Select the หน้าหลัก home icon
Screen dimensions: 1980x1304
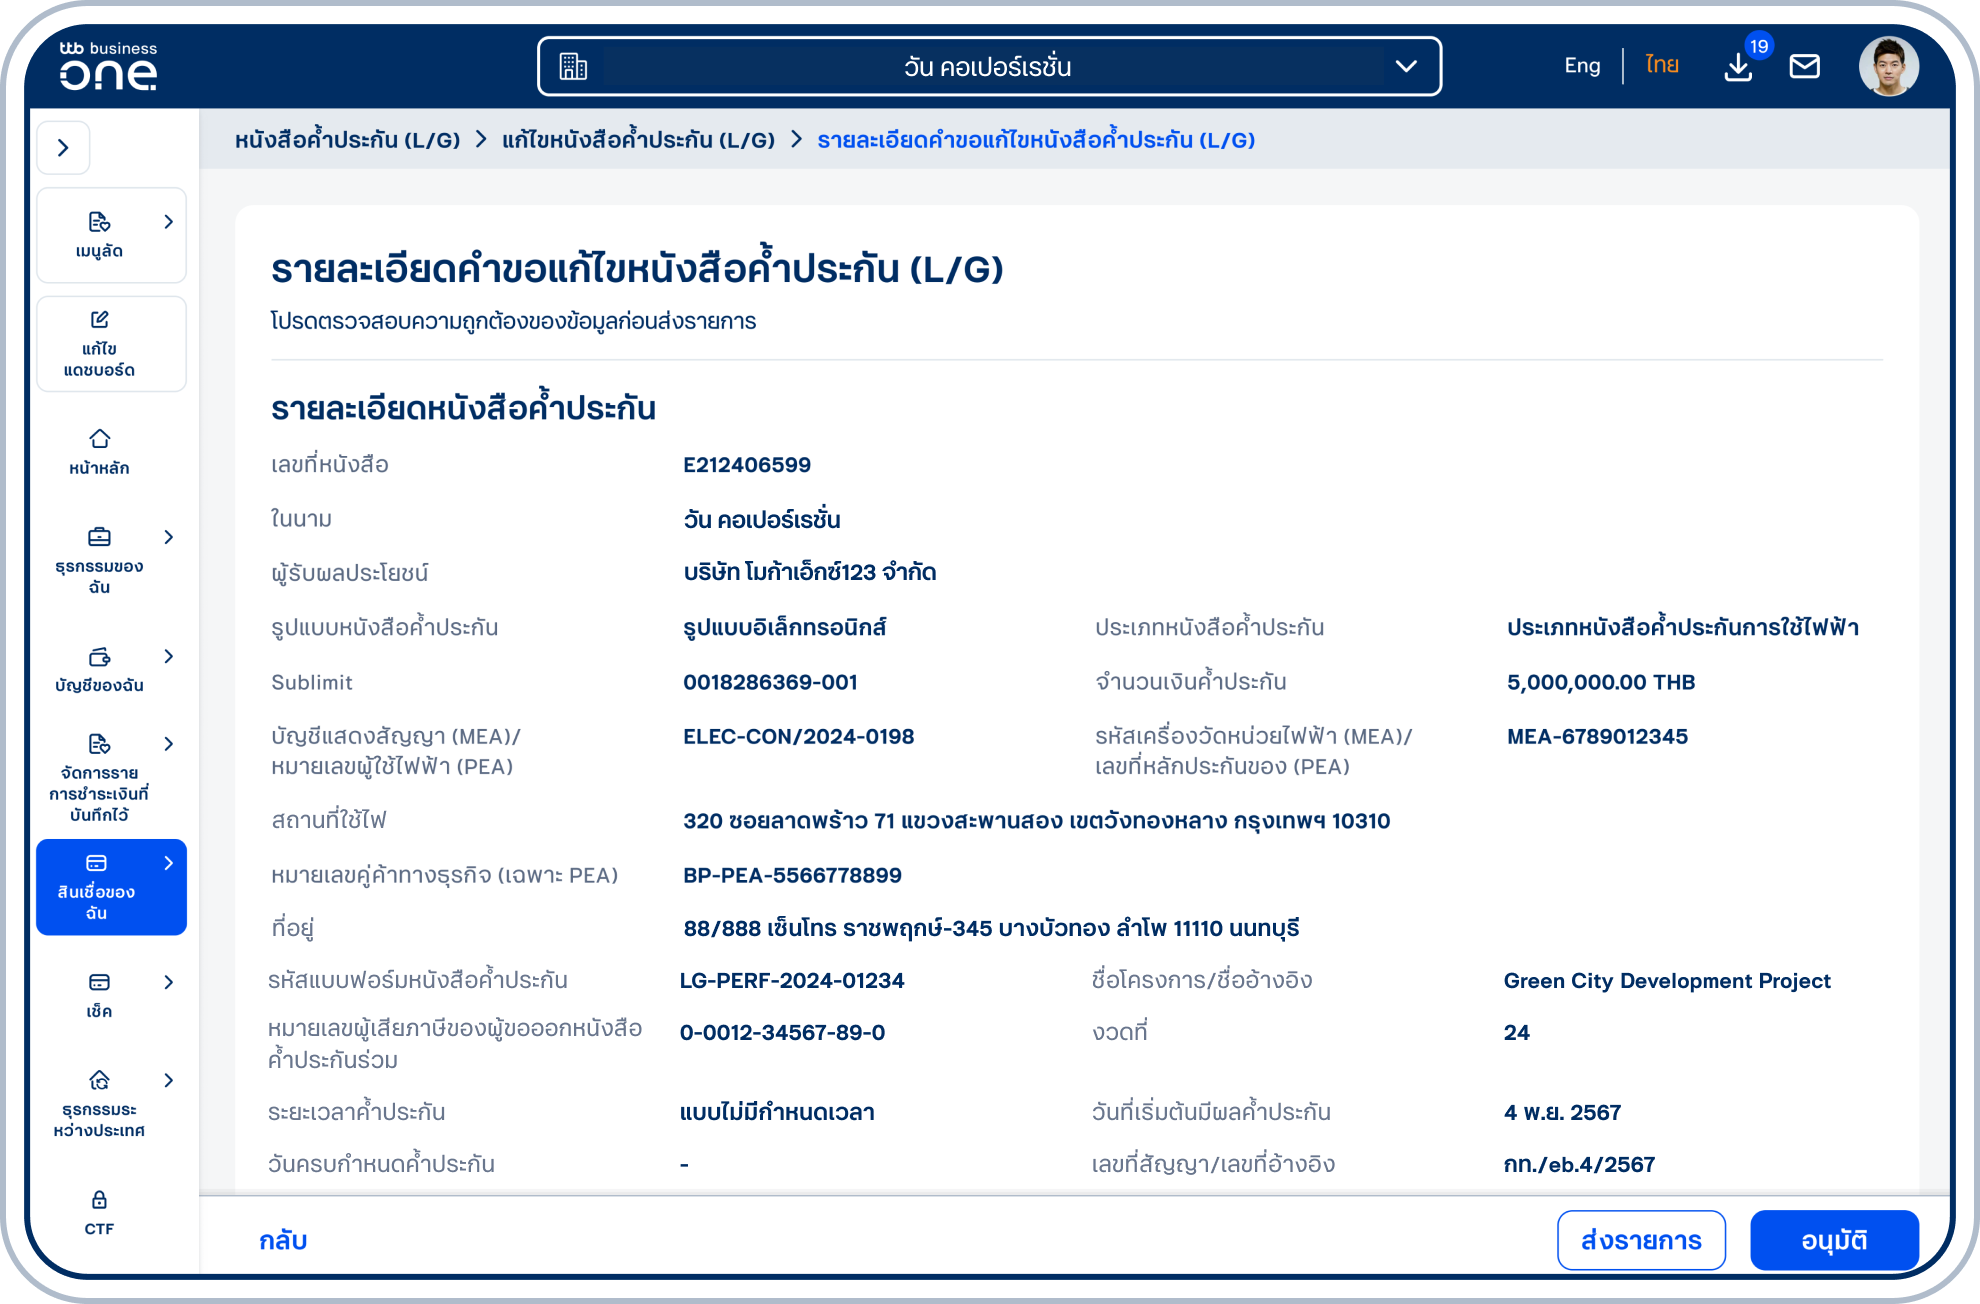click(x=98, y=438)
